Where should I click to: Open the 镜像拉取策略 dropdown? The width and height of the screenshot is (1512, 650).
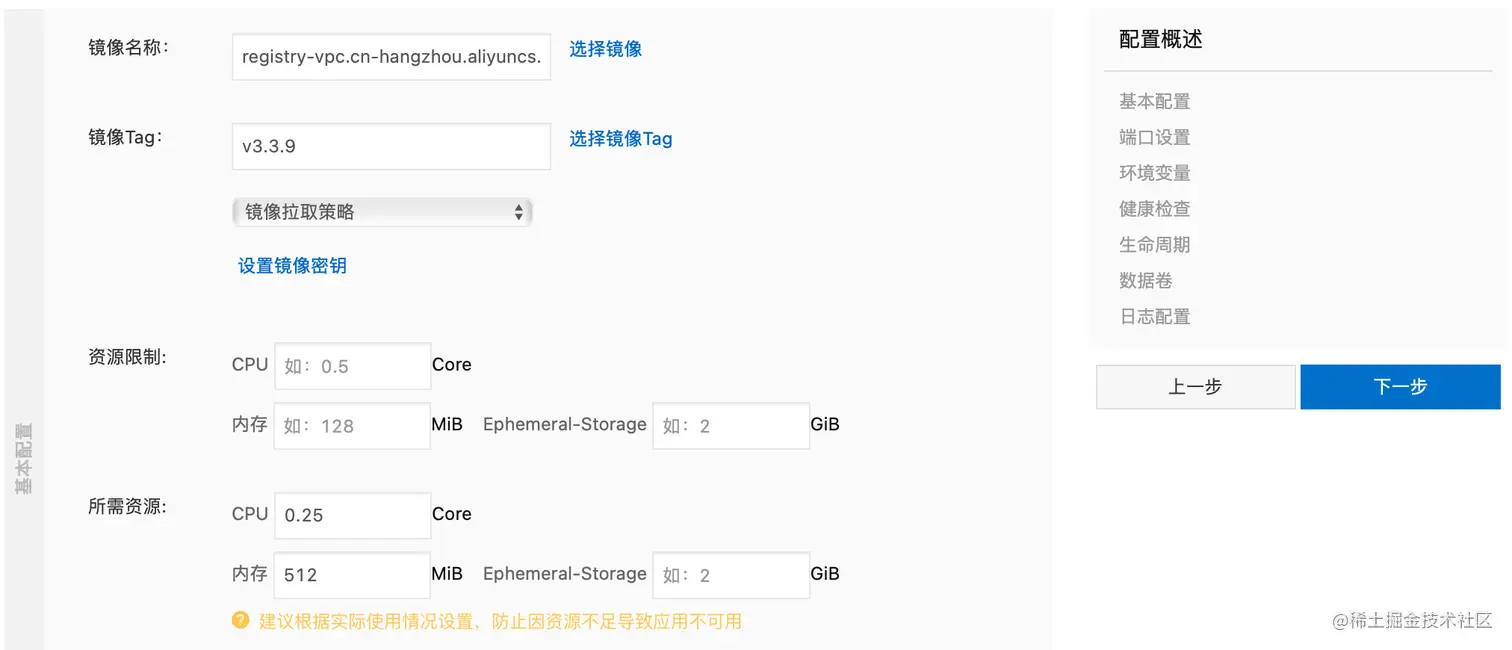(382, 212)
